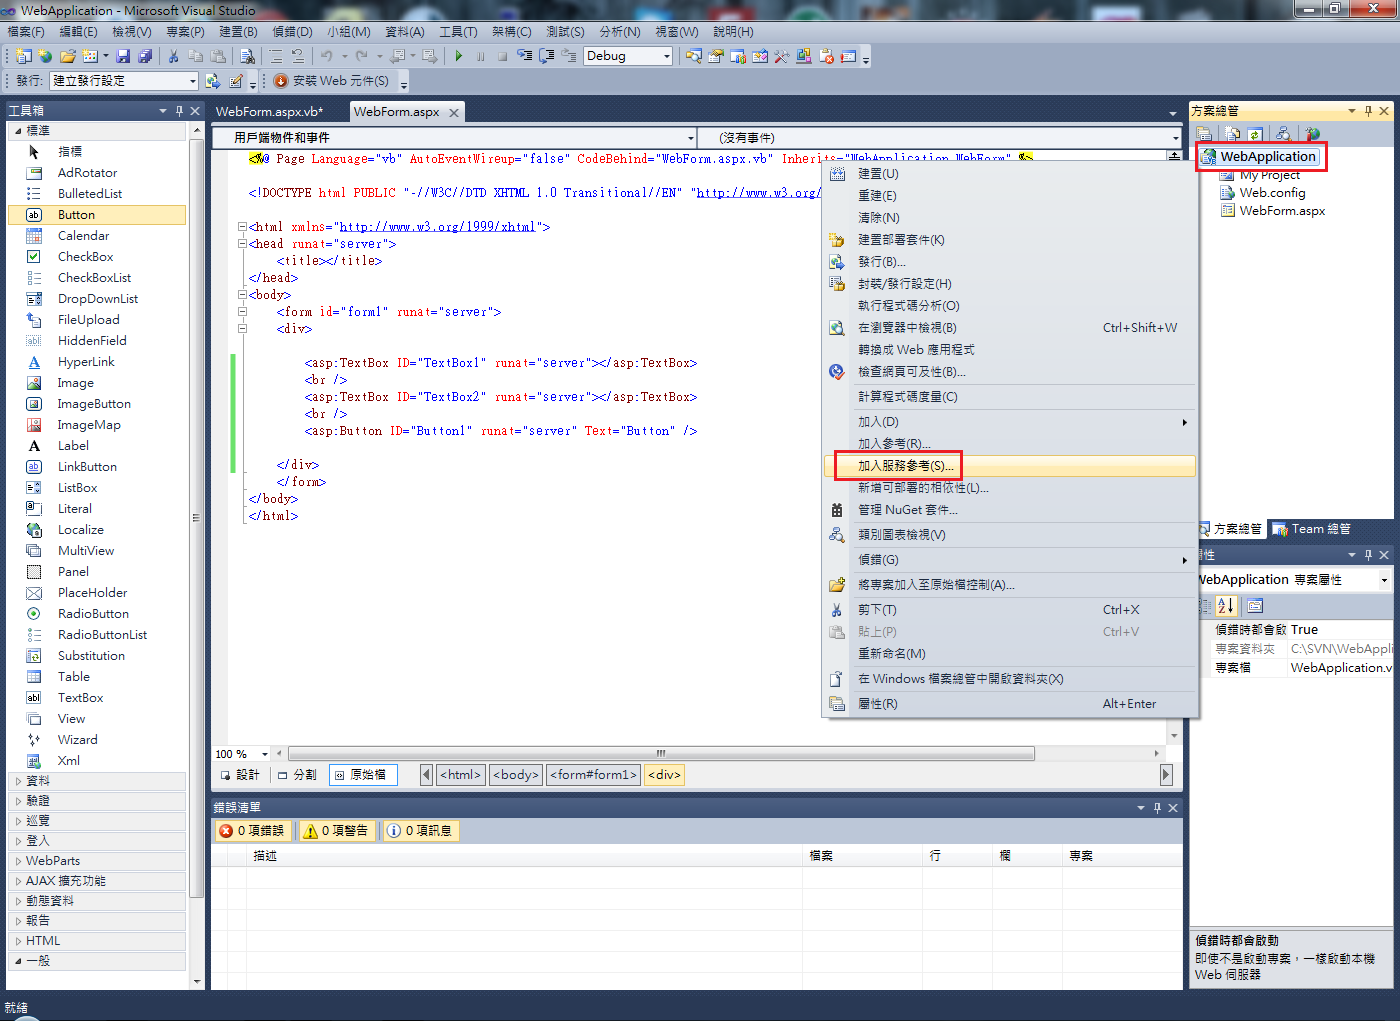
Task: Select Manage NuGet Packages in context menu
Action: point(1009,510)
